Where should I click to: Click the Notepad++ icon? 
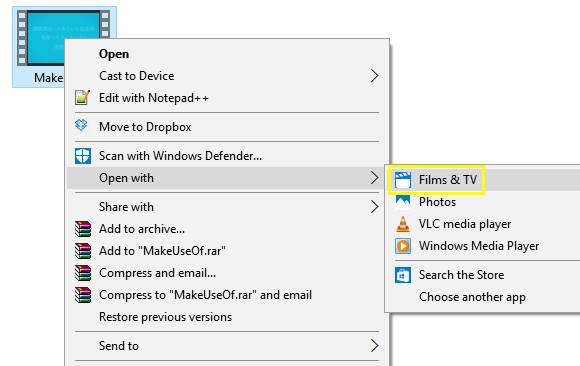pos(82,98)
